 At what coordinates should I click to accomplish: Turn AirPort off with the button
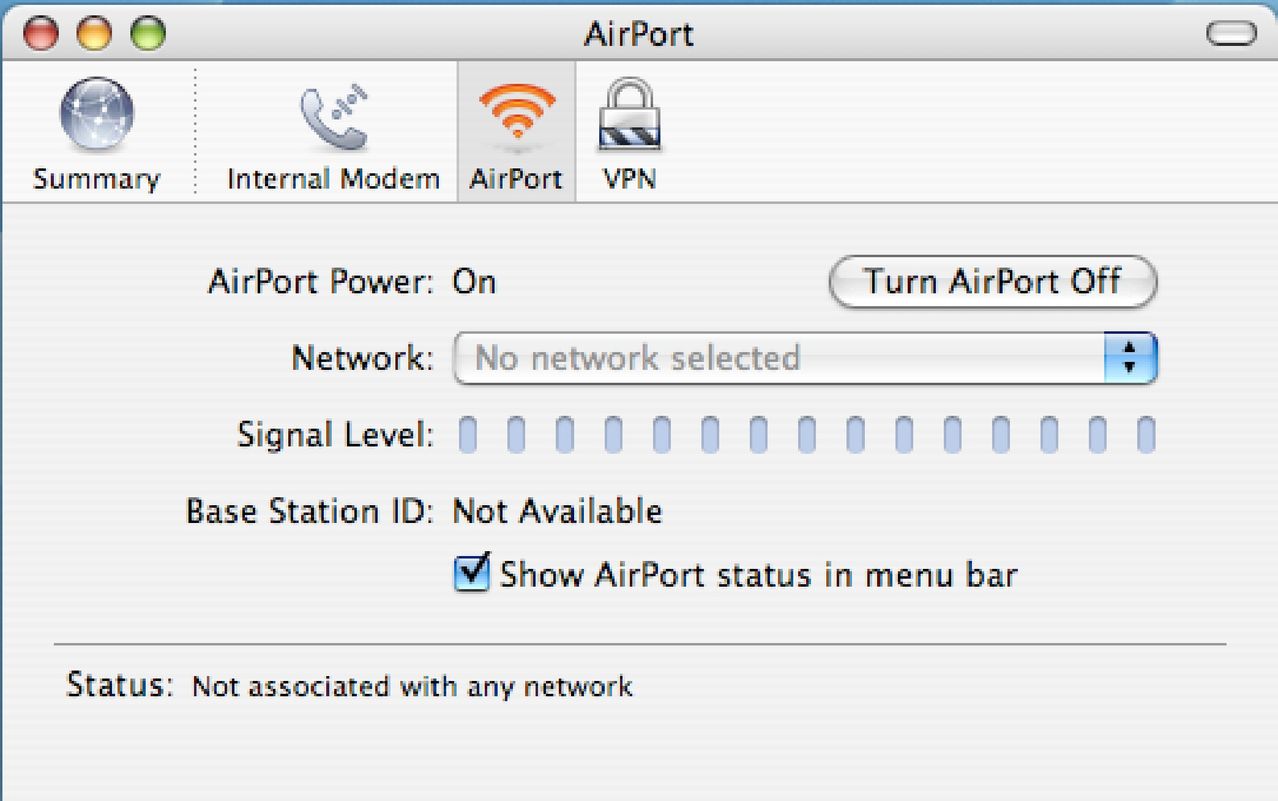[993, 282]
